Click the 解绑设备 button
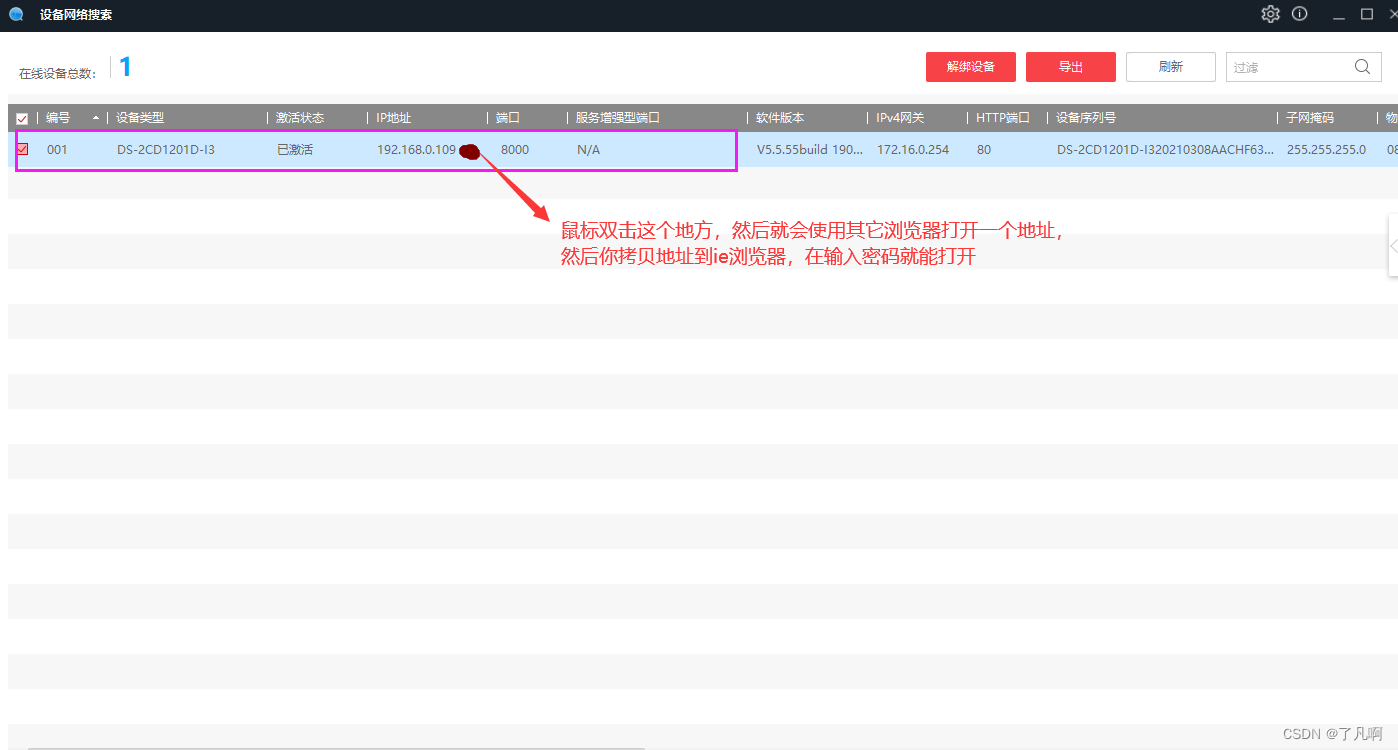This screenshot has width=1398, height=750. coord(971,67)
